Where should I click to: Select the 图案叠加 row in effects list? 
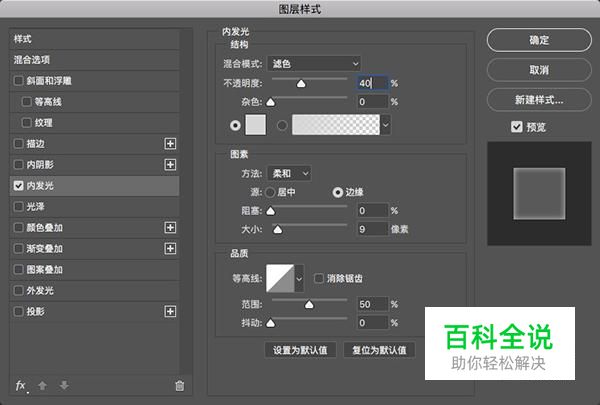pos(94,269)
